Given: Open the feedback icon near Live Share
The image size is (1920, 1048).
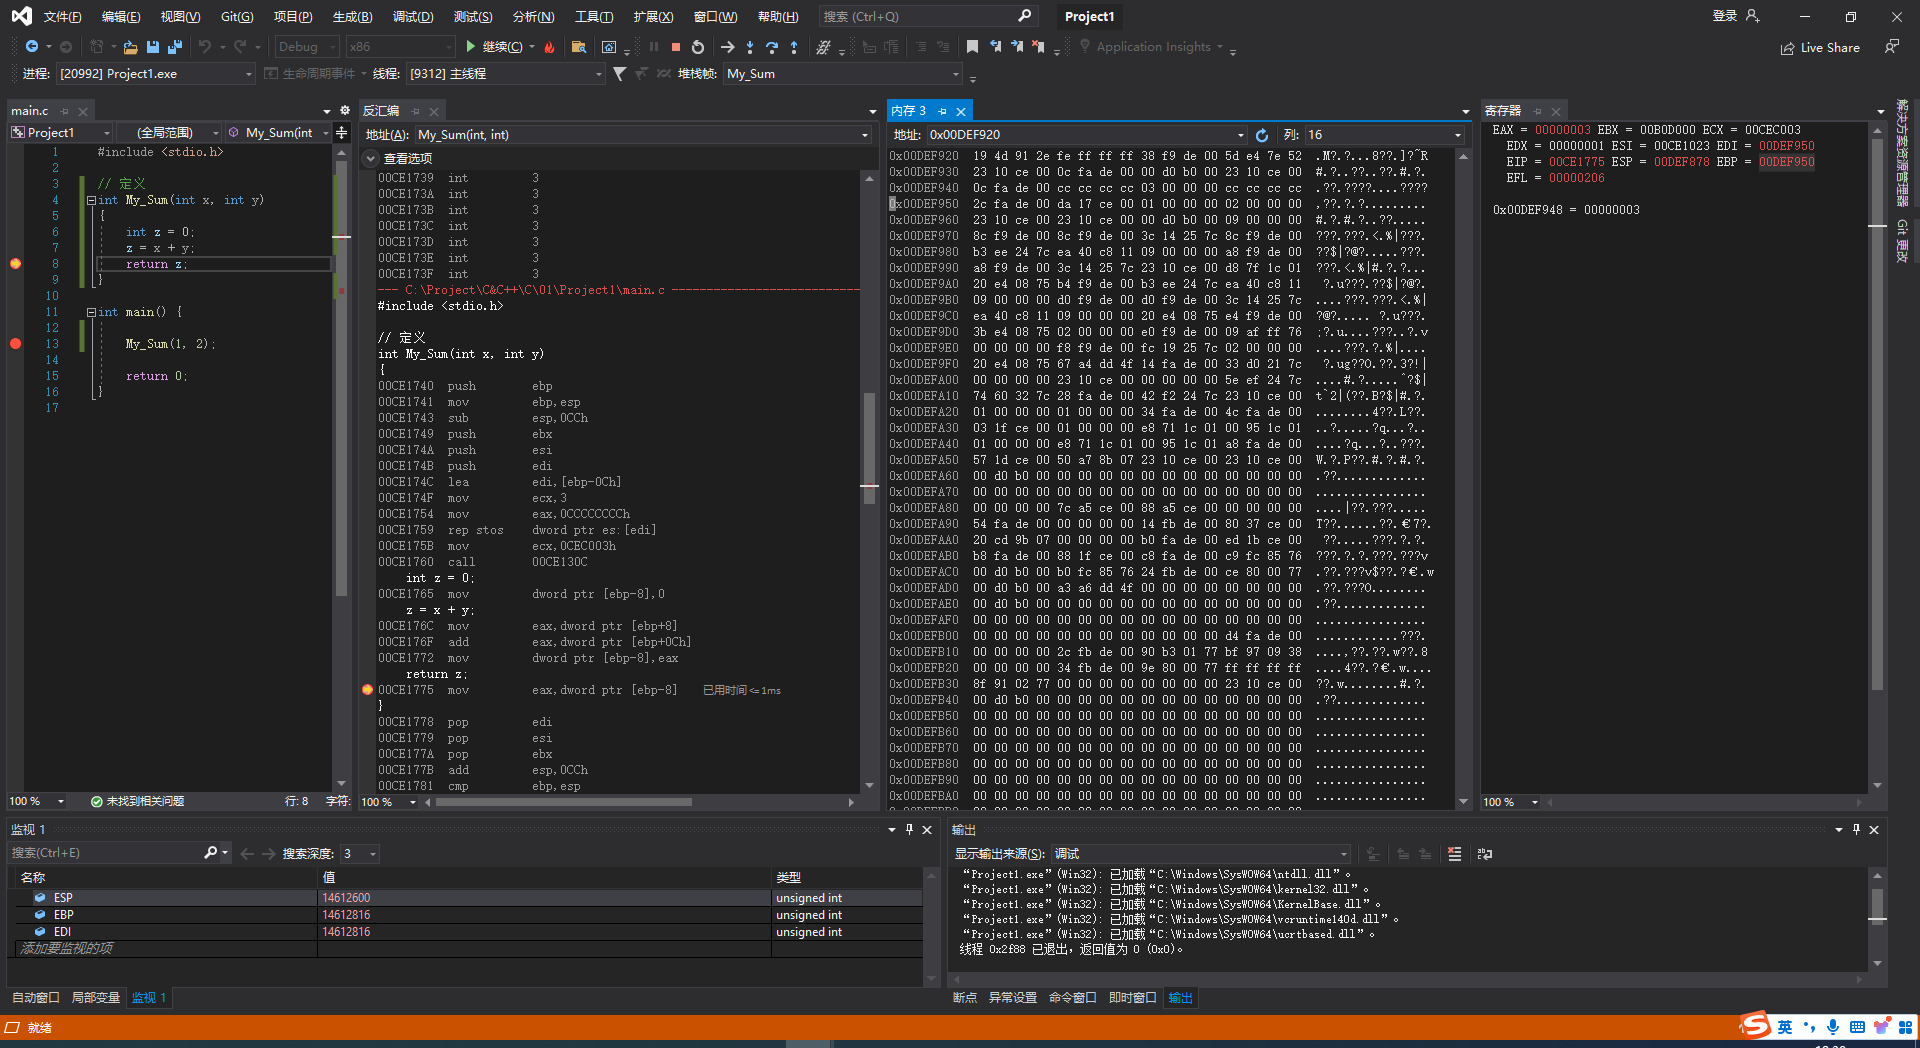Looking at the screenshot, I should 1891,47.
